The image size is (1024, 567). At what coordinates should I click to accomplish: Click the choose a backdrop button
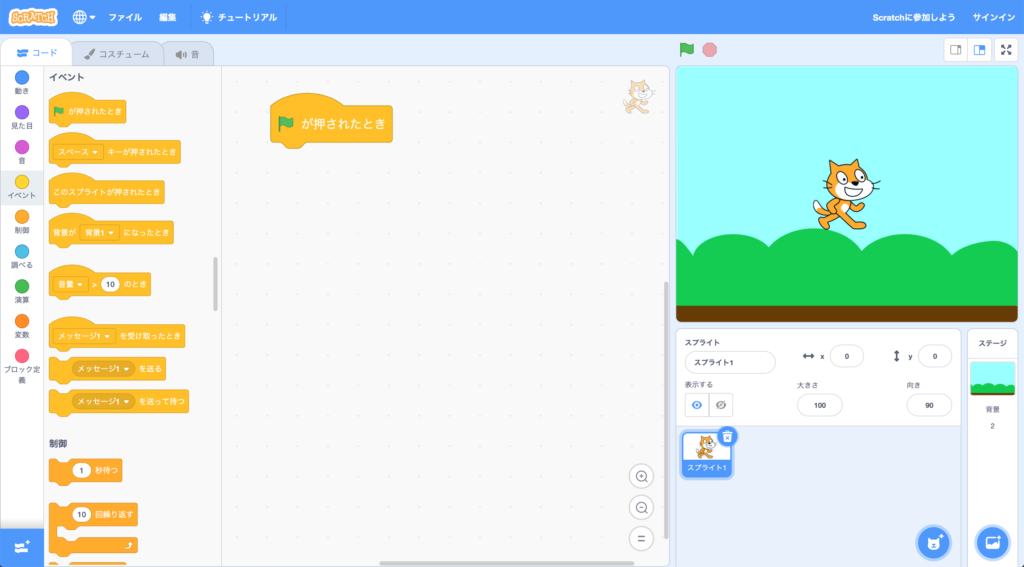pyautogui.click(x=993, y=542)
